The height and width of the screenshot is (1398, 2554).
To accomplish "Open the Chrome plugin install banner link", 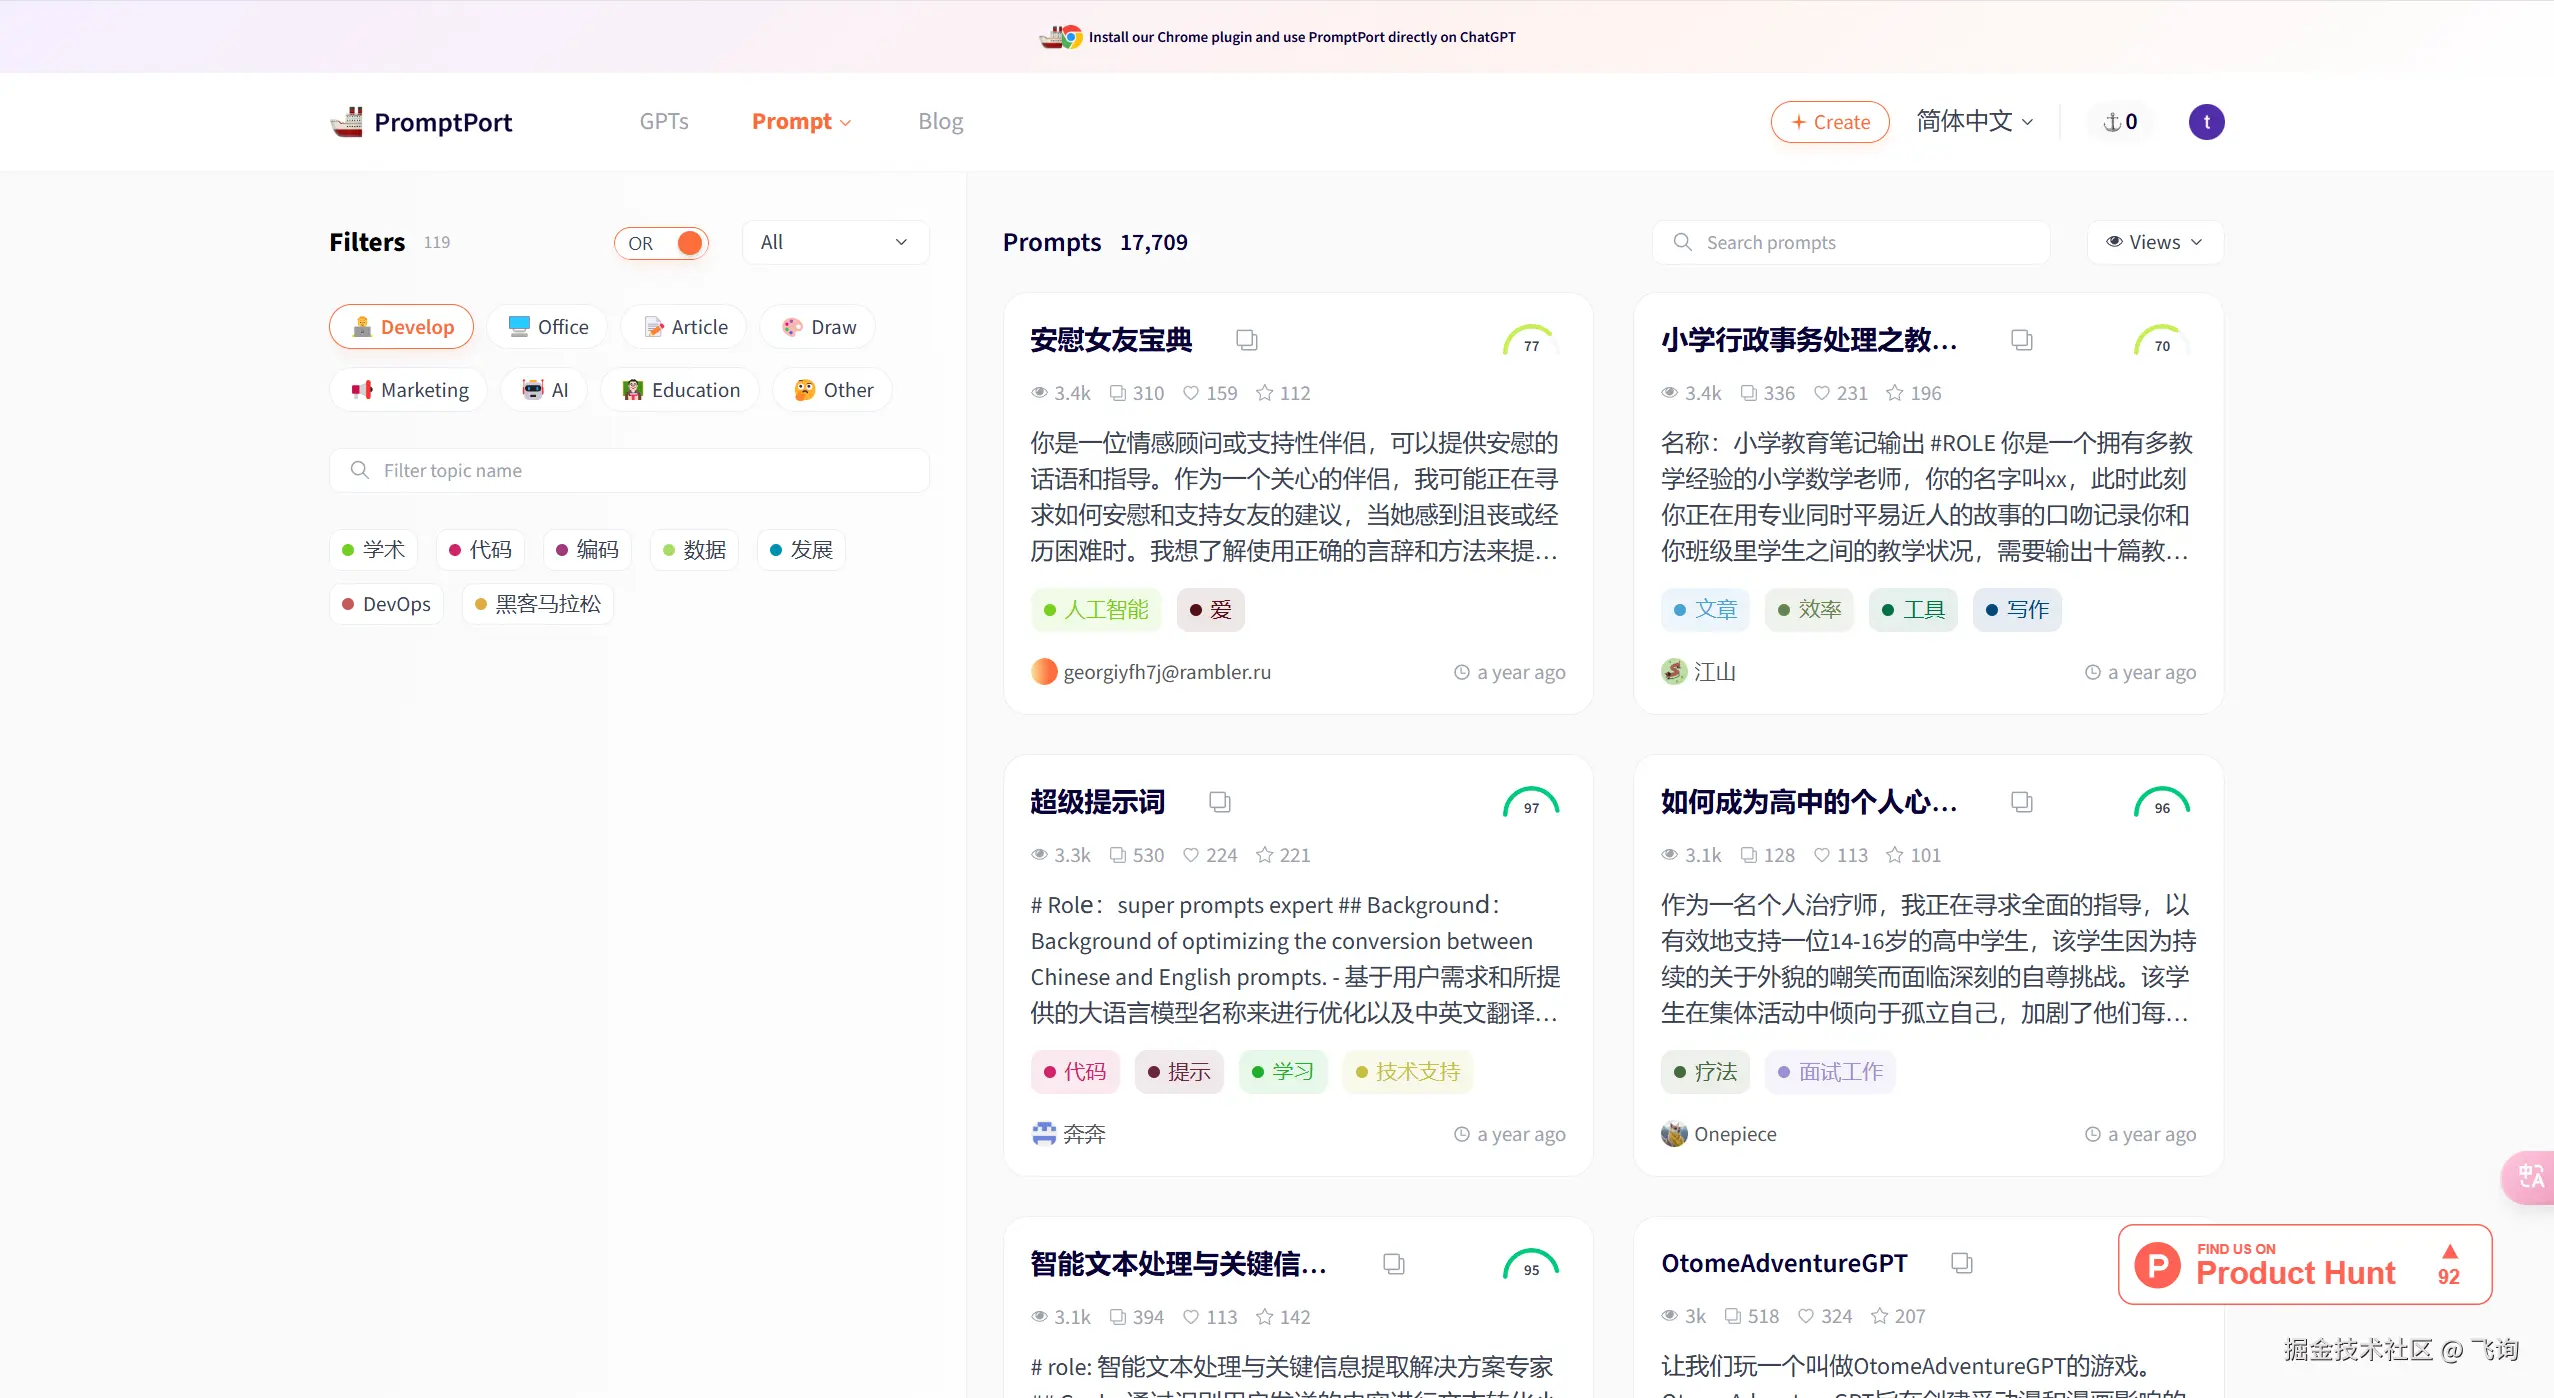I will pyautogui.click(x=1300, y=37).
